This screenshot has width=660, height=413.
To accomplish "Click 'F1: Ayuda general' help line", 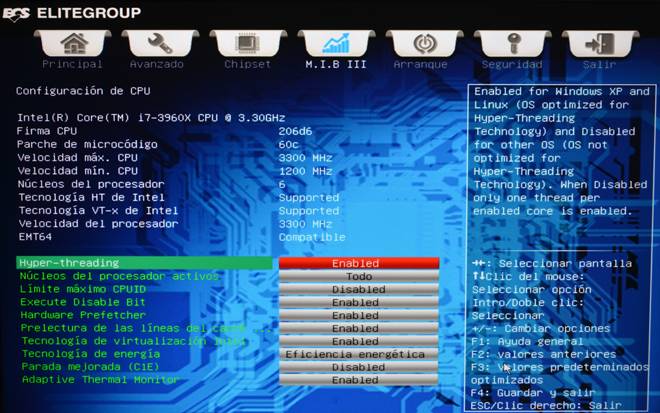I will [527, 341].
